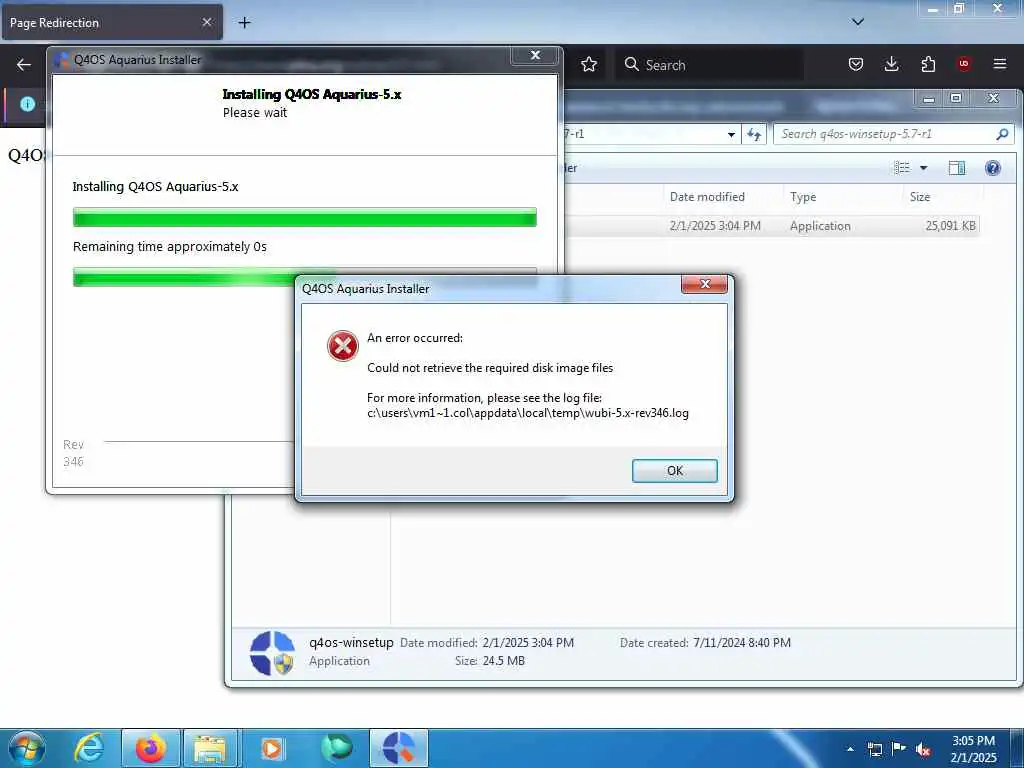Launch Internet Explorer from taskbar
The image size is (1024, 768).
89,748
